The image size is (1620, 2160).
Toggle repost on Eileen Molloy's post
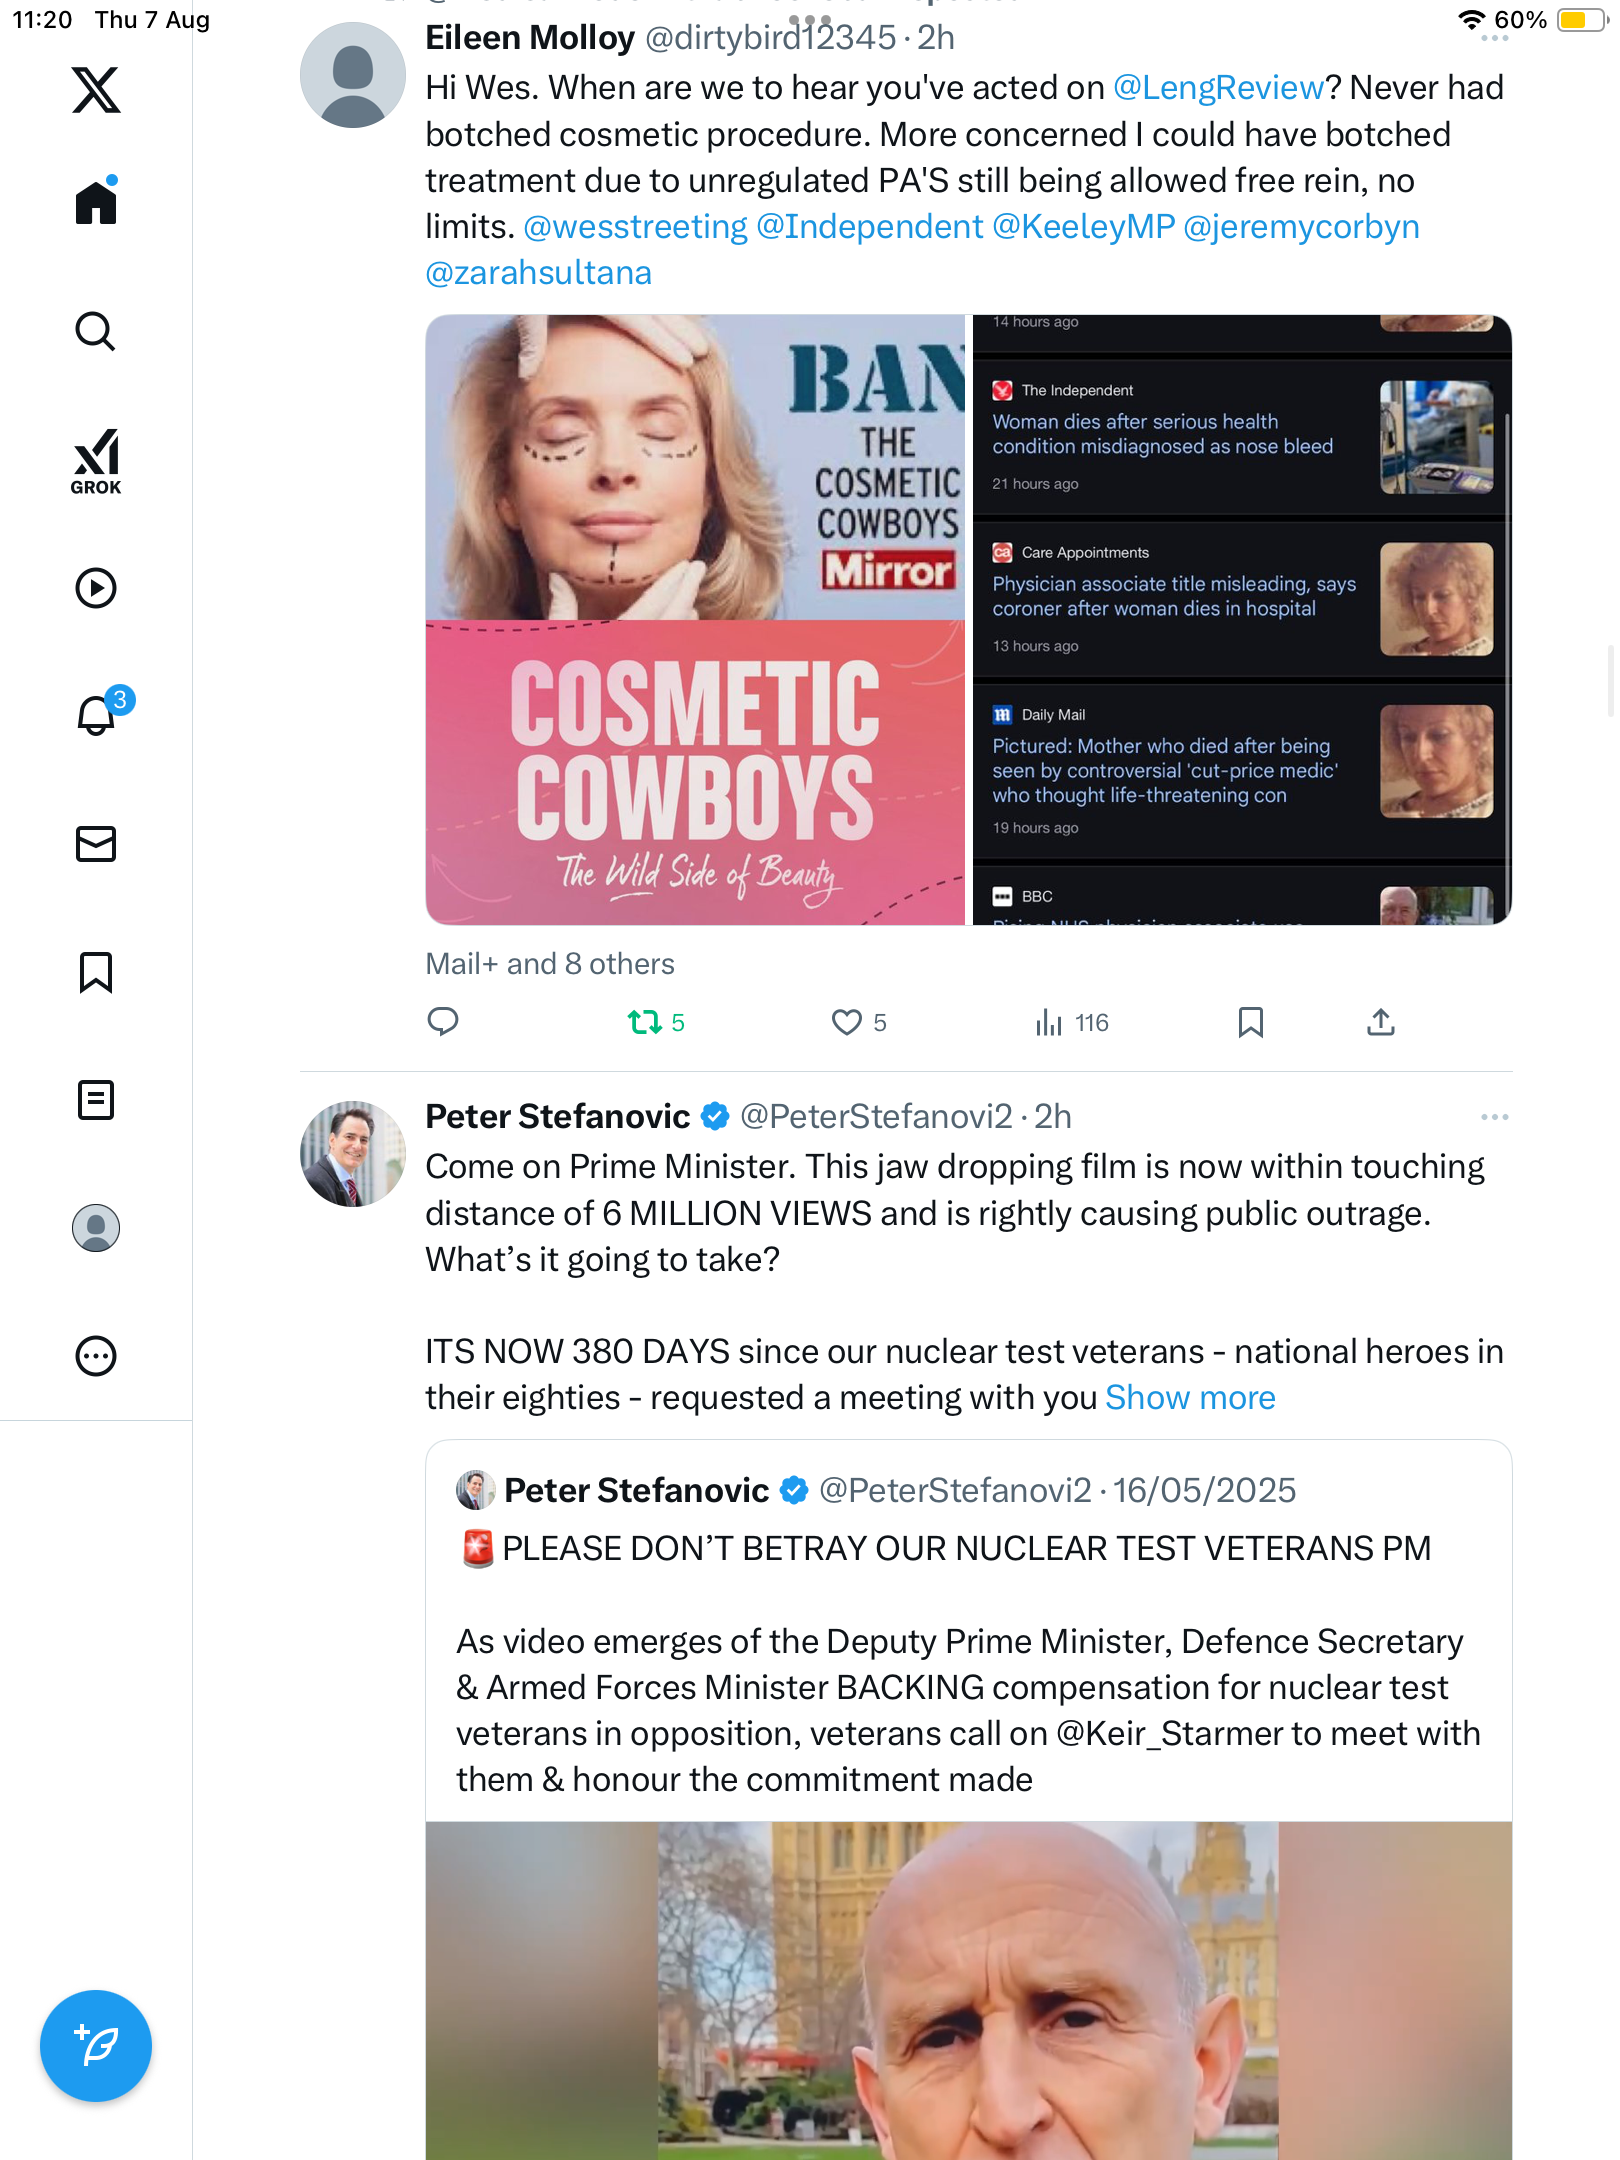point(645,1021)
